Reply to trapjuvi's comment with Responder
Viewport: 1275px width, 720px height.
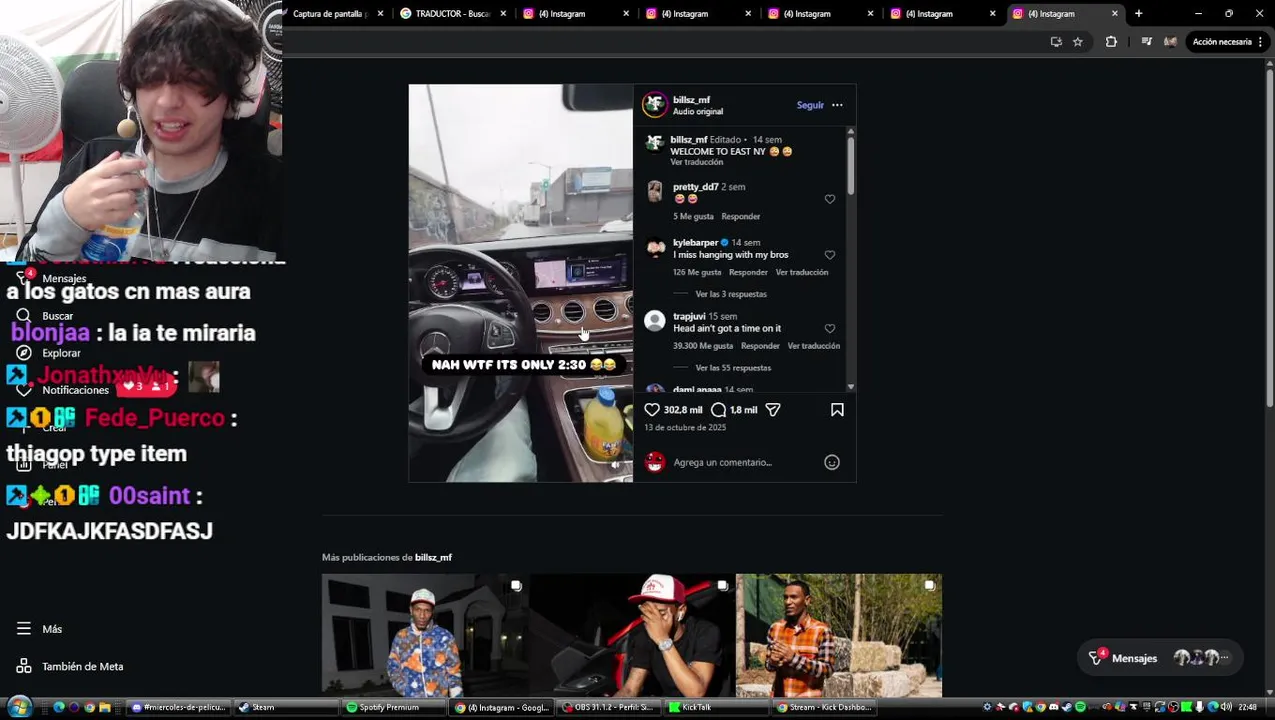point(760,346)
